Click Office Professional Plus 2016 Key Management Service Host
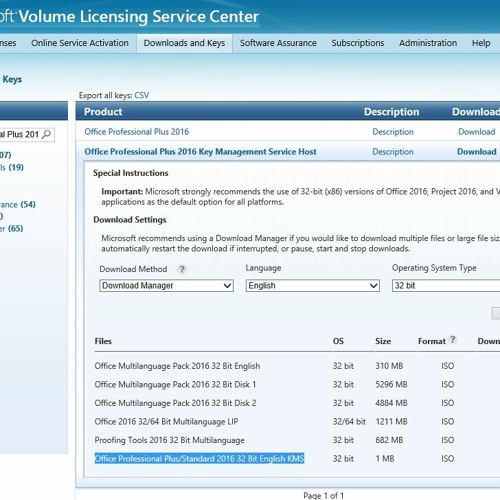The width and height of the screenshot is (500, 500). 200,152
